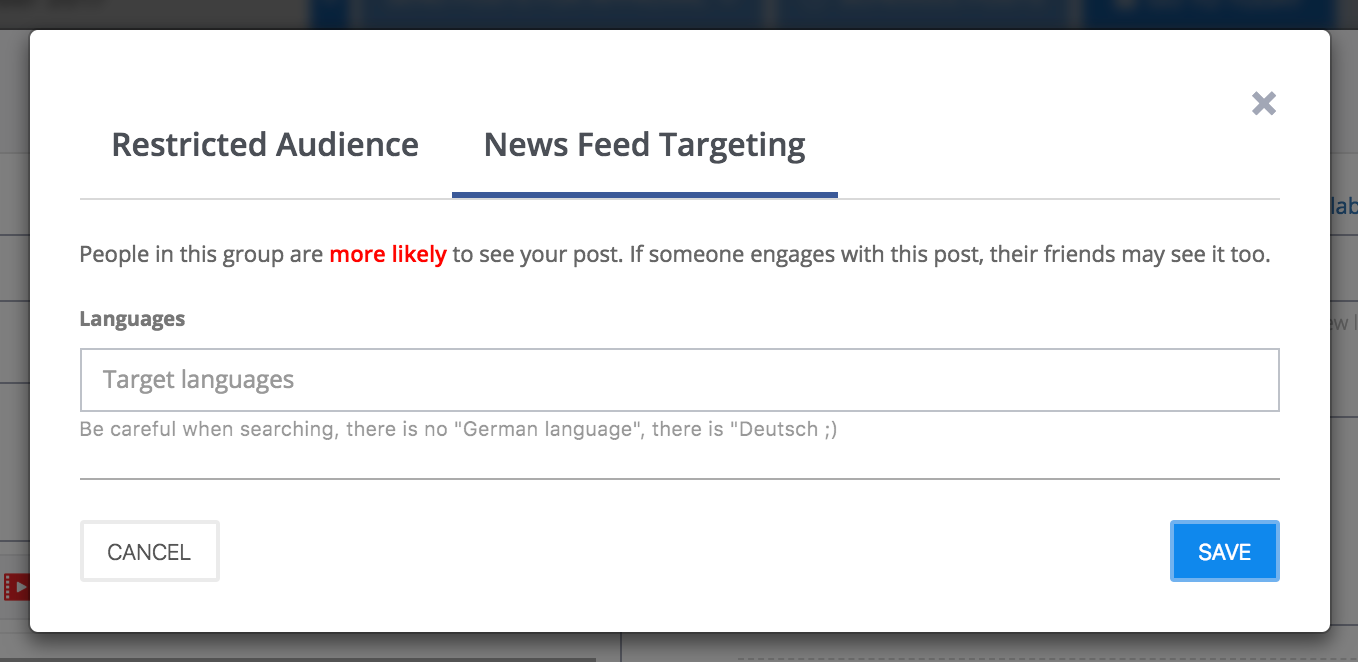Screen dimensions: 1358x662
Task: Click the blue link text behind dialog's right edge
Action: click(1344, 206)
